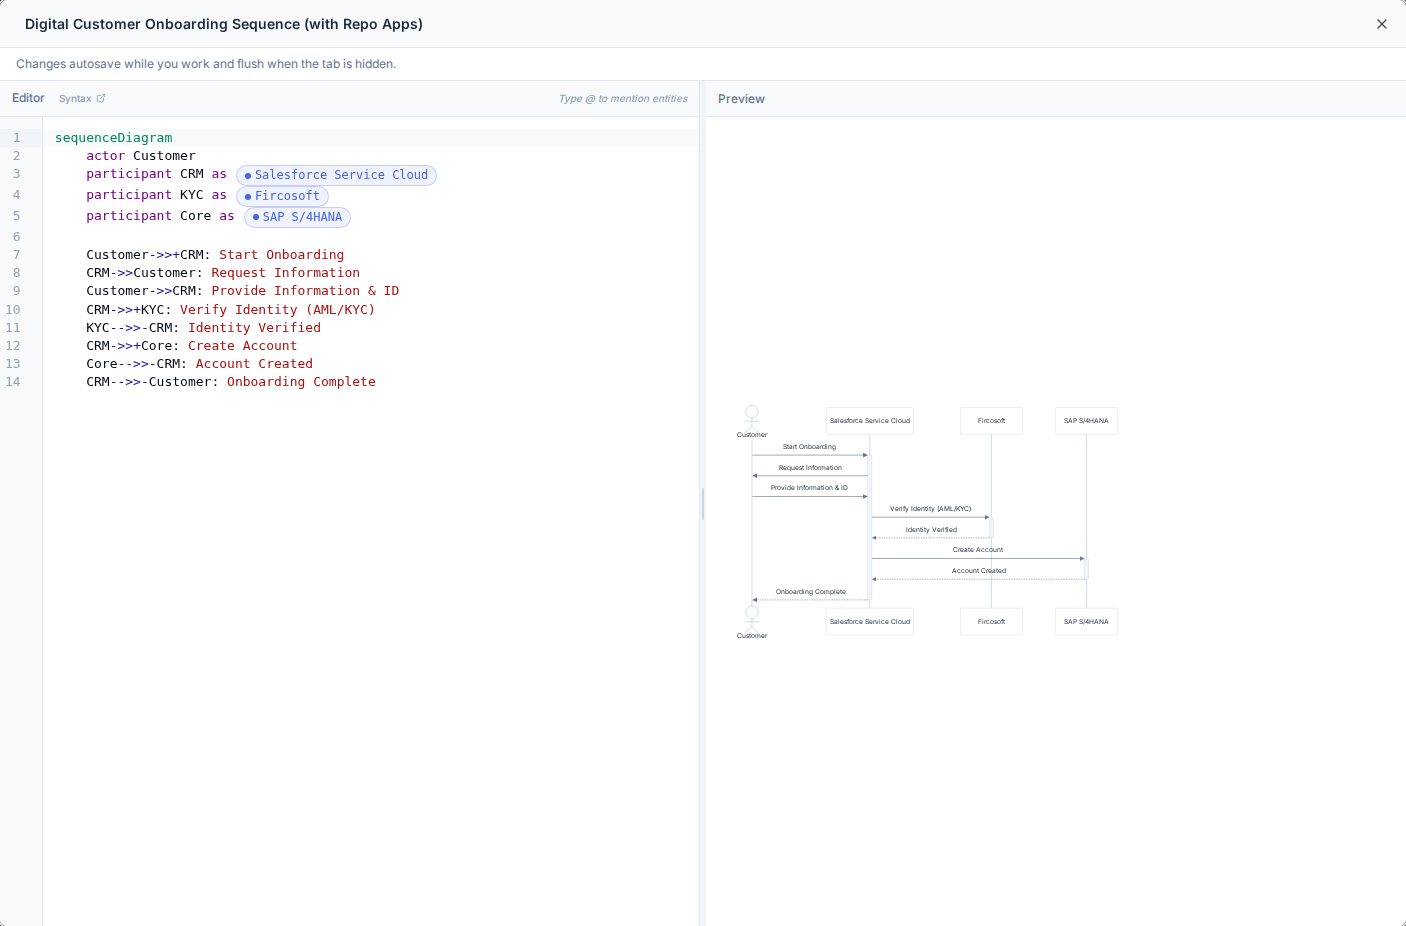
Task: Click 'Account Created' label in preview
Action: click(979, 571)
